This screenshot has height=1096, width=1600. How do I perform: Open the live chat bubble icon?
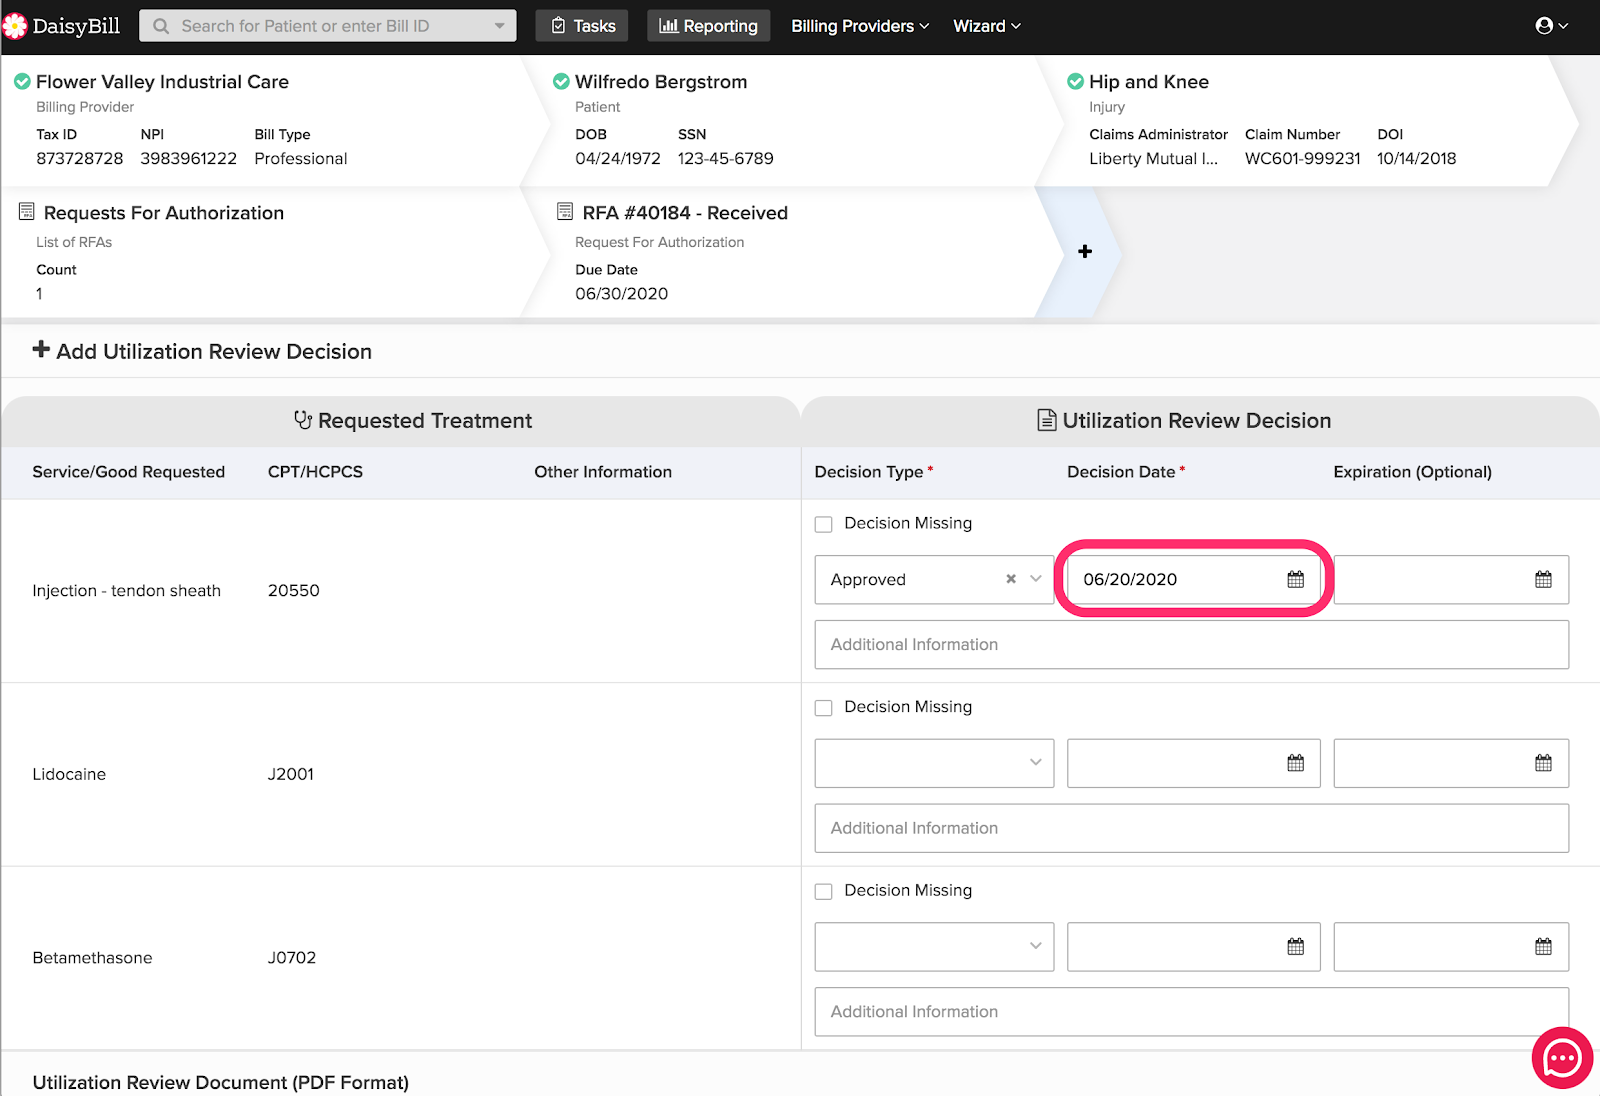coord(1562,1057)
